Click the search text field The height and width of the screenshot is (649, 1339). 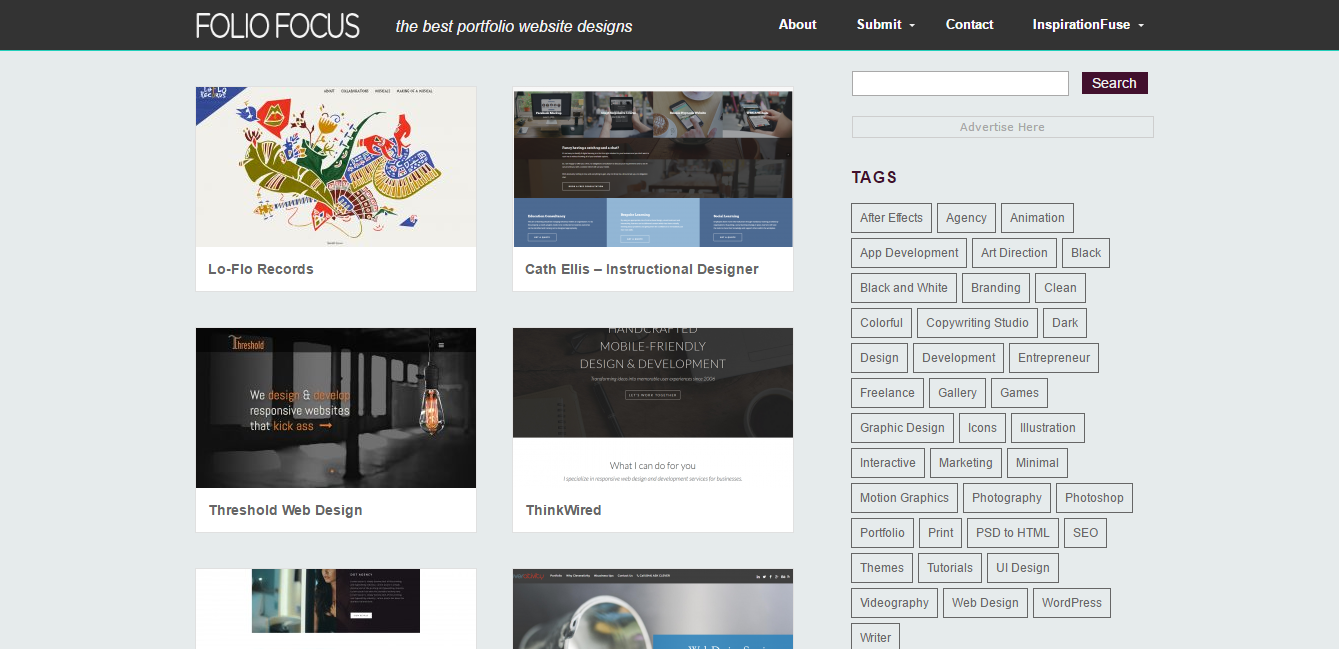click(x=960, y=84)
